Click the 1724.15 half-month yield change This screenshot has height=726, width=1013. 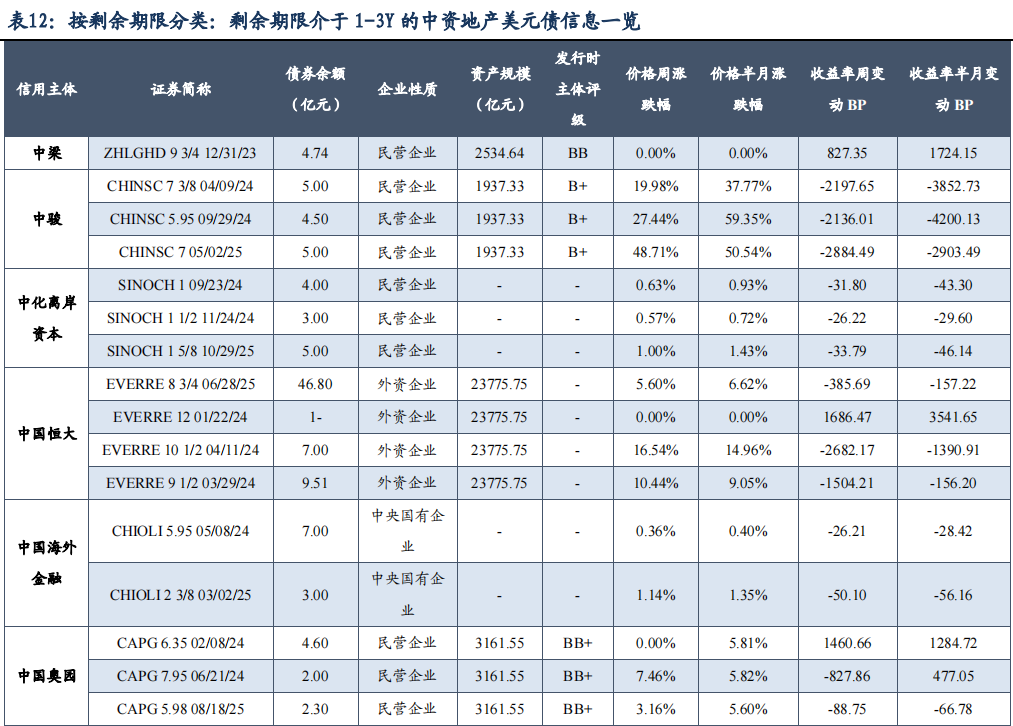(954, 153)
